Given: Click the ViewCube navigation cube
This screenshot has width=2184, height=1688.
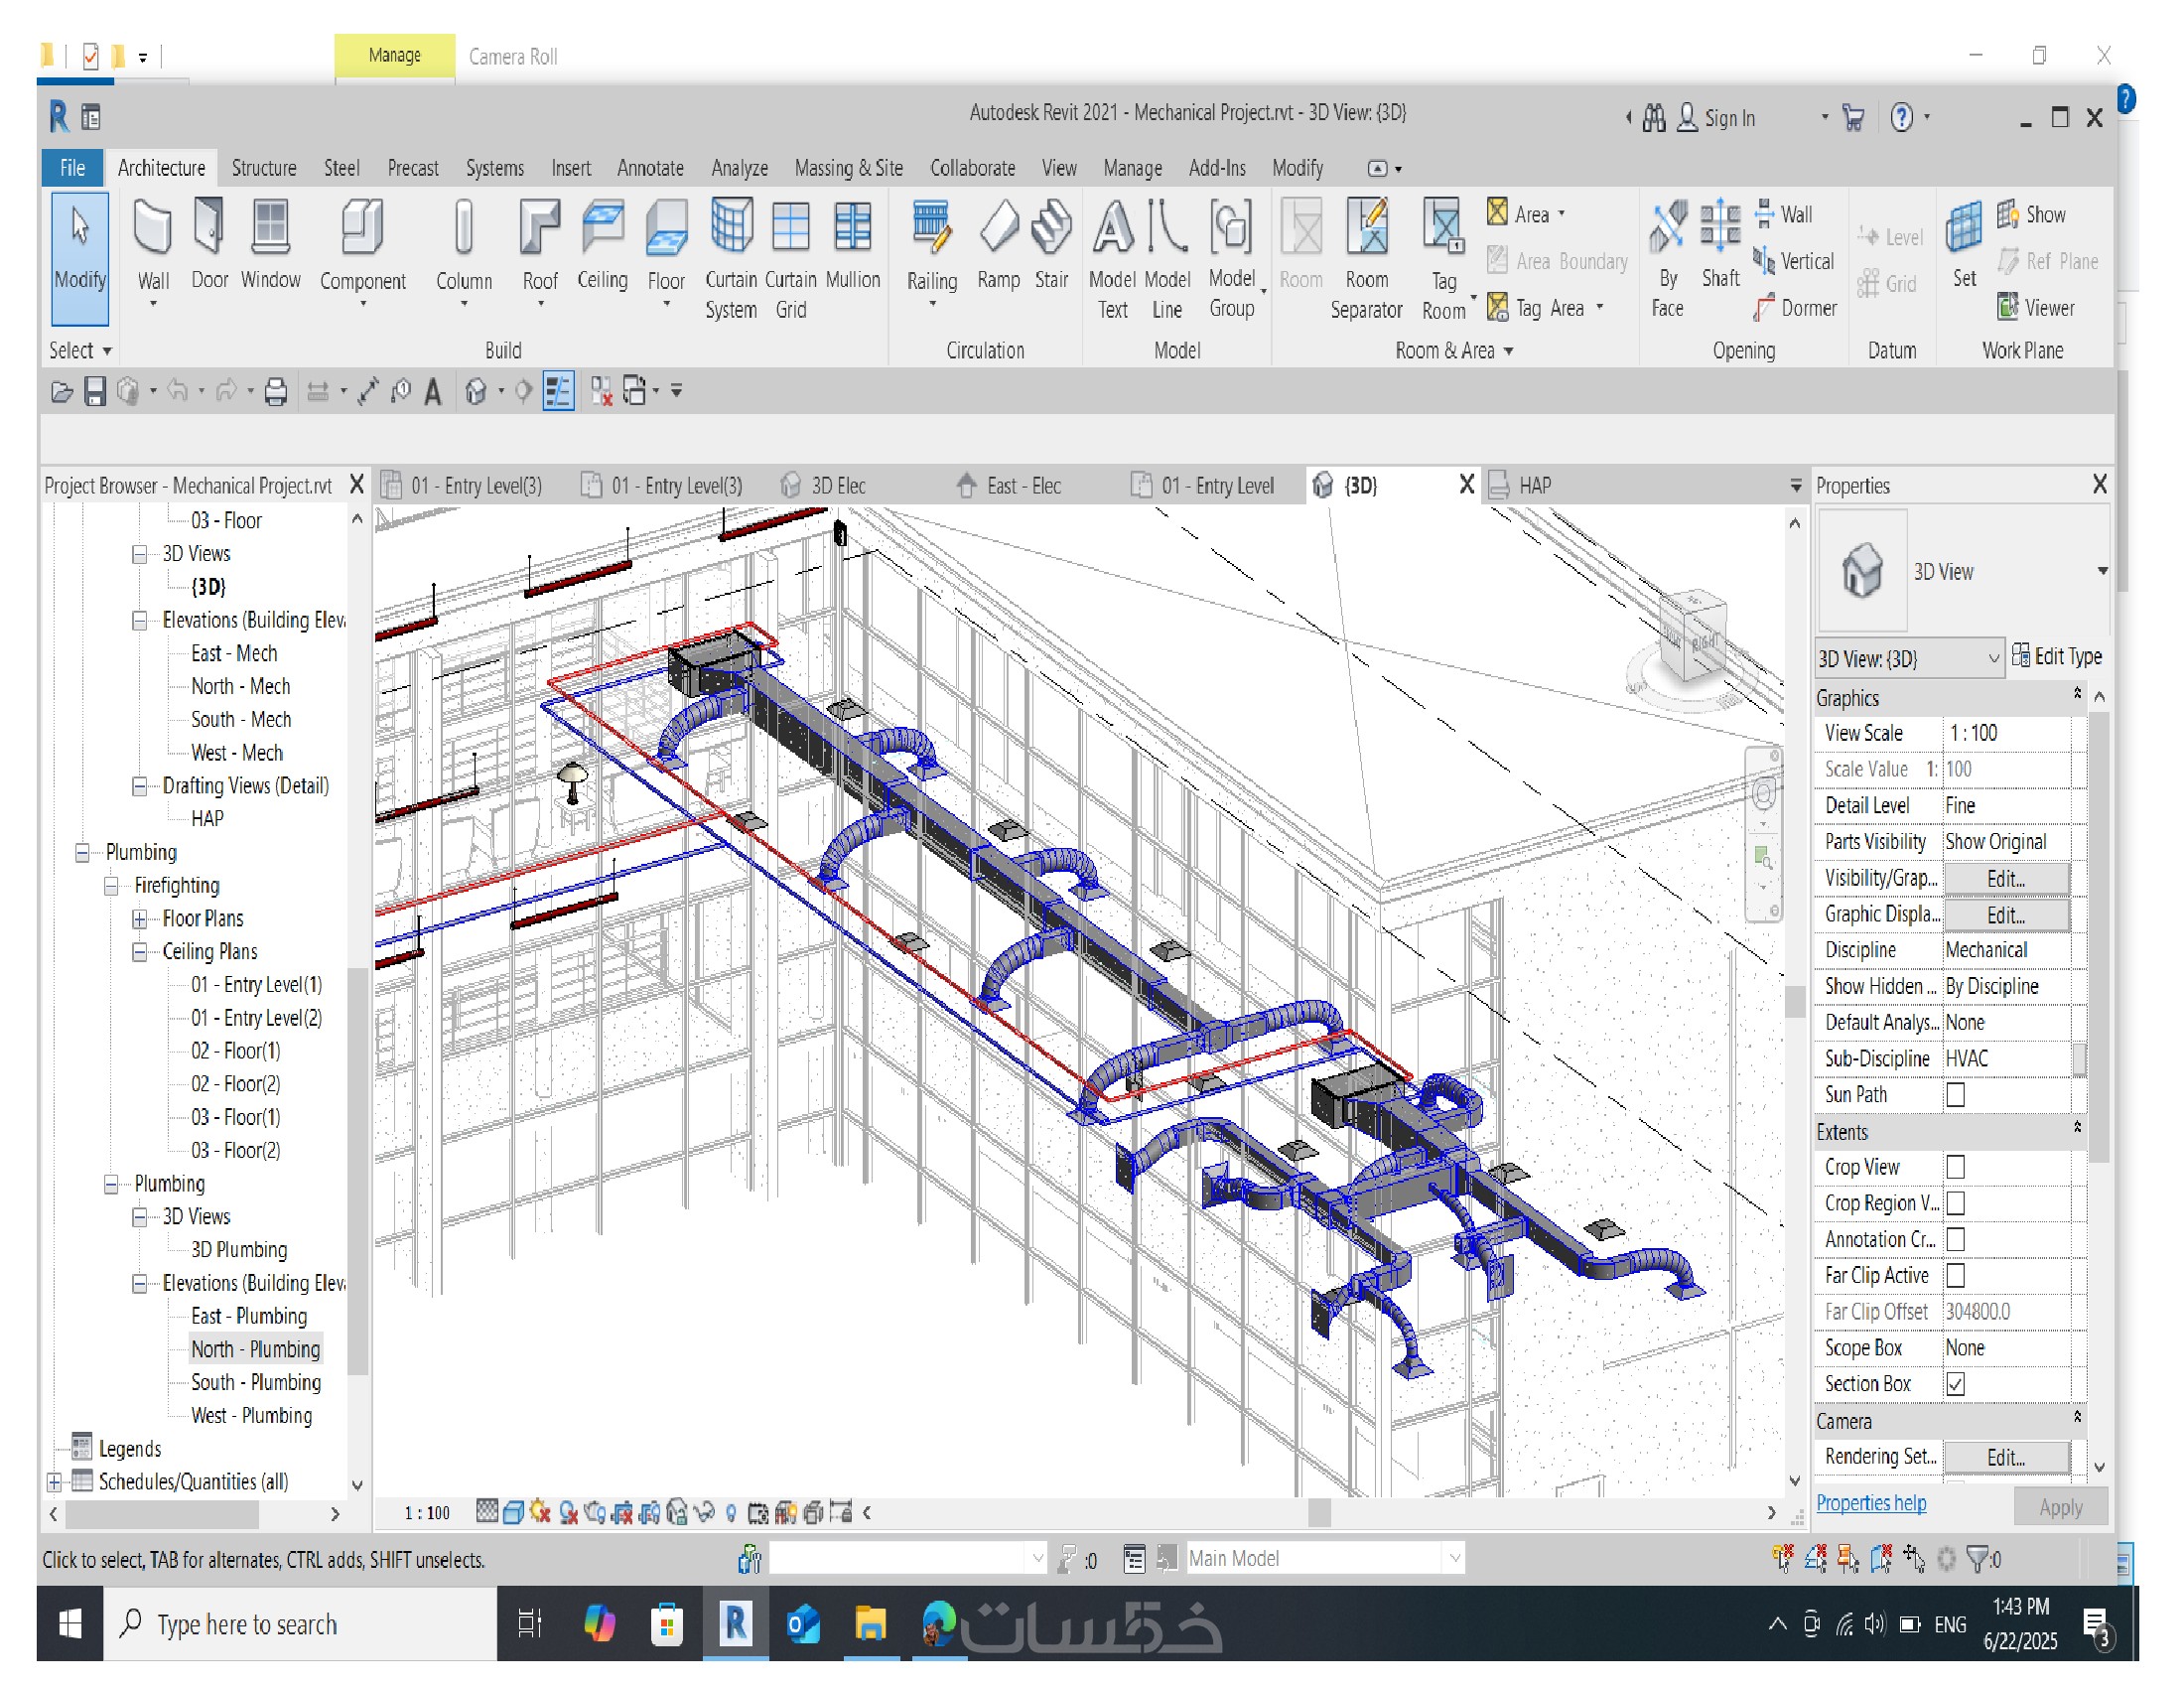Looking at the screenshot, I should (1692, 634).
